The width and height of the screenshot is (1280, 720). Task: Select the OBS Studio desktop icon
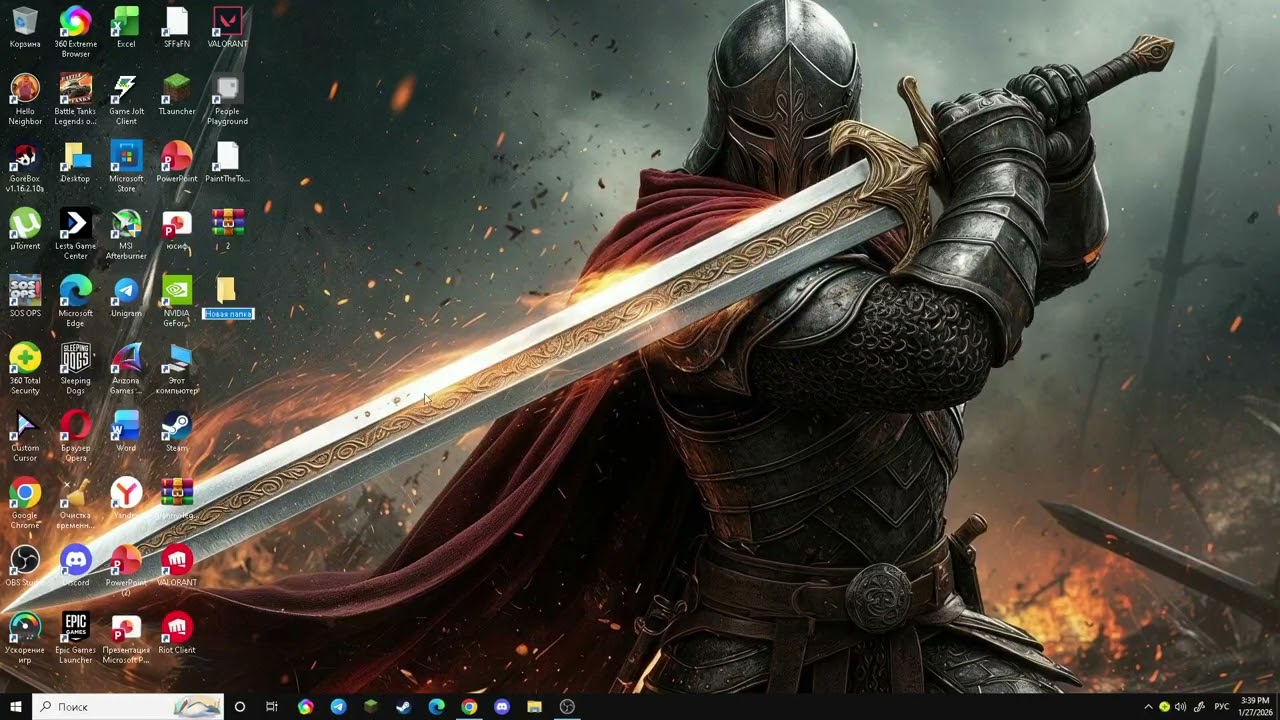click(25, 559)
